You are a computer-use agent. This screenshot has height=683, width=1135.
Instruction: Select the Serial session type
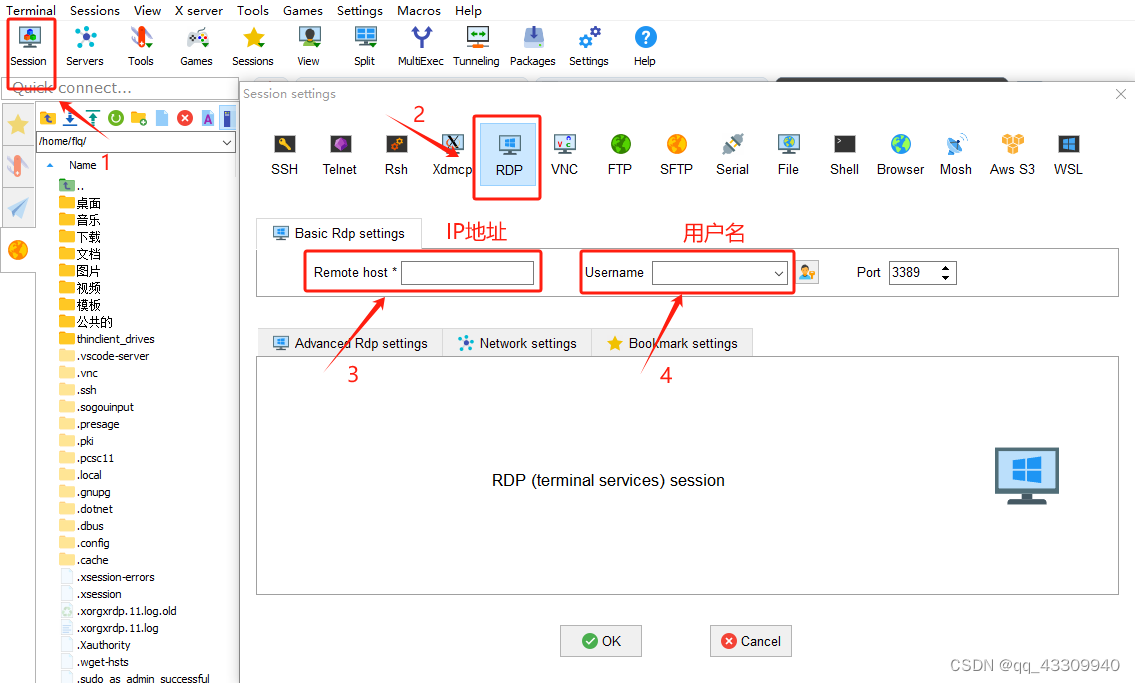[733, 156]
